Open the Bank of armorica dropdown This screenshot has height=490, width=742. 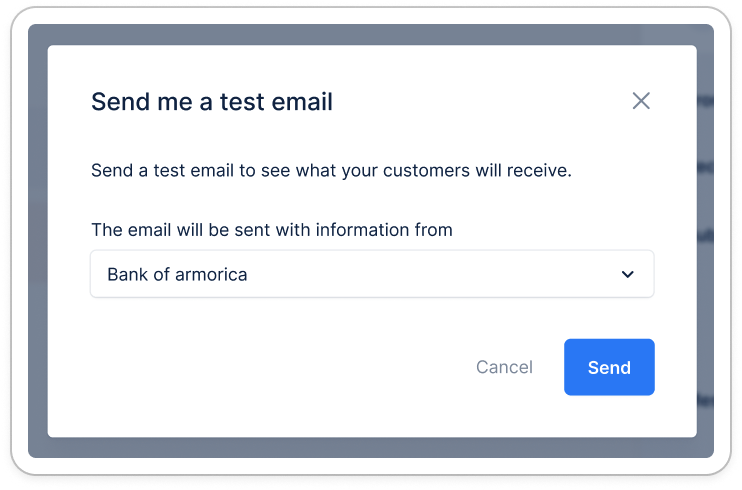[x=372, y=274]
